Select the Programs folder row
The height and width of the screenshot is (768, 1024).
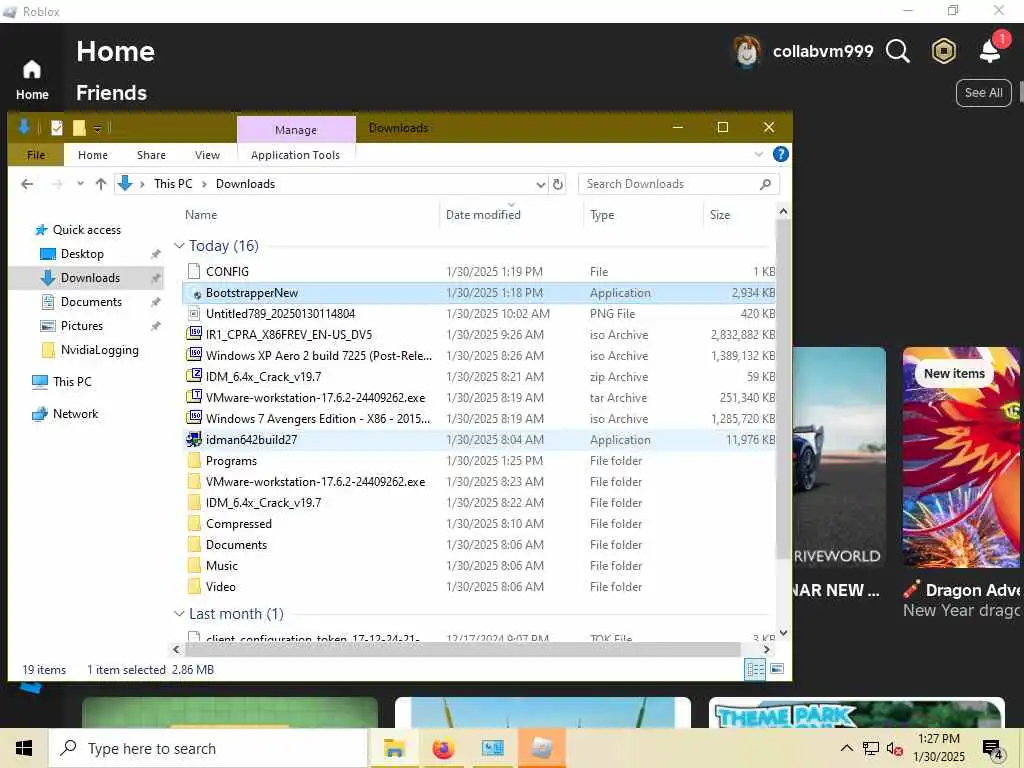(479, 461)
